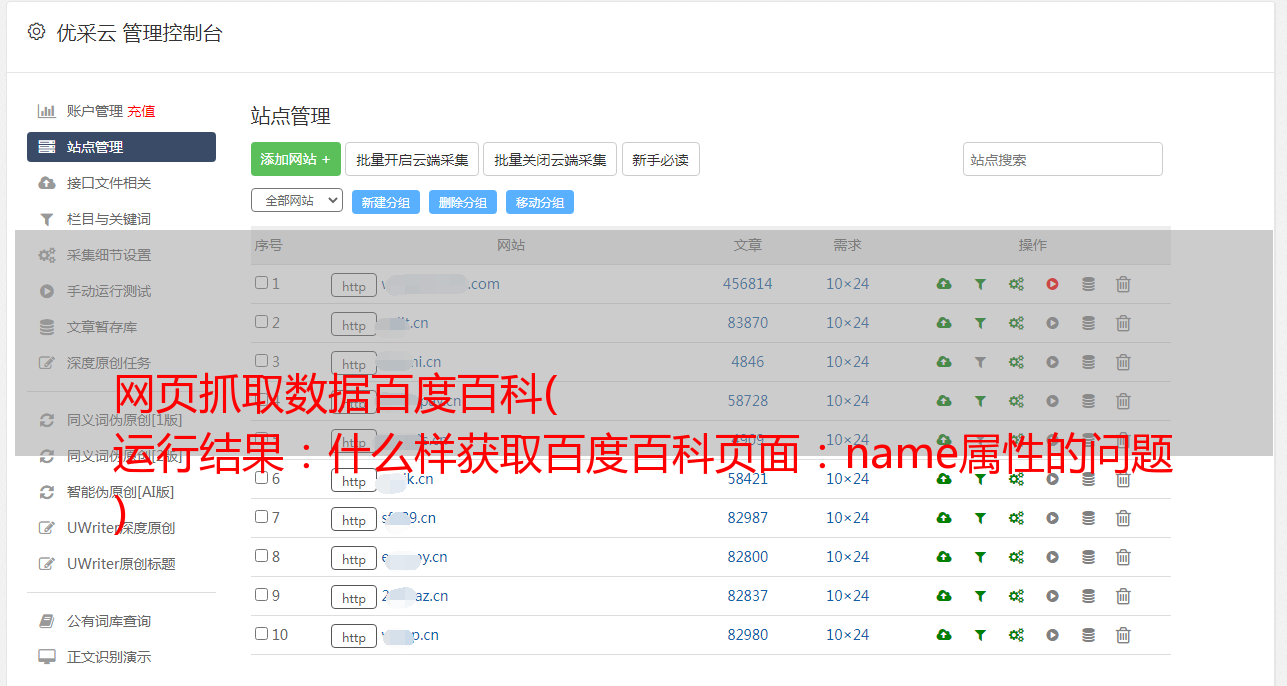Click header gear icon beside 优采云 管理控制台

pyautogui.click(x=36, y=32)
